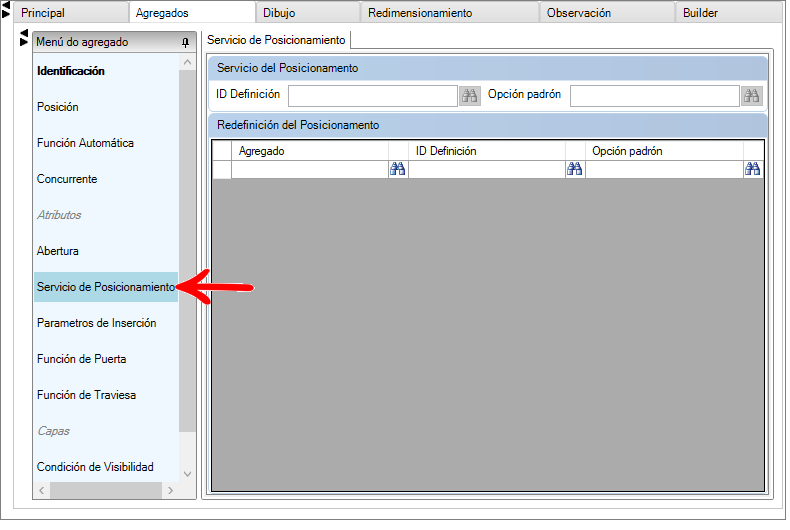This screenshot has height=530, width=790.
Task: Collapse the side menu with arrow toggle
Action: [x=23, y=38]
